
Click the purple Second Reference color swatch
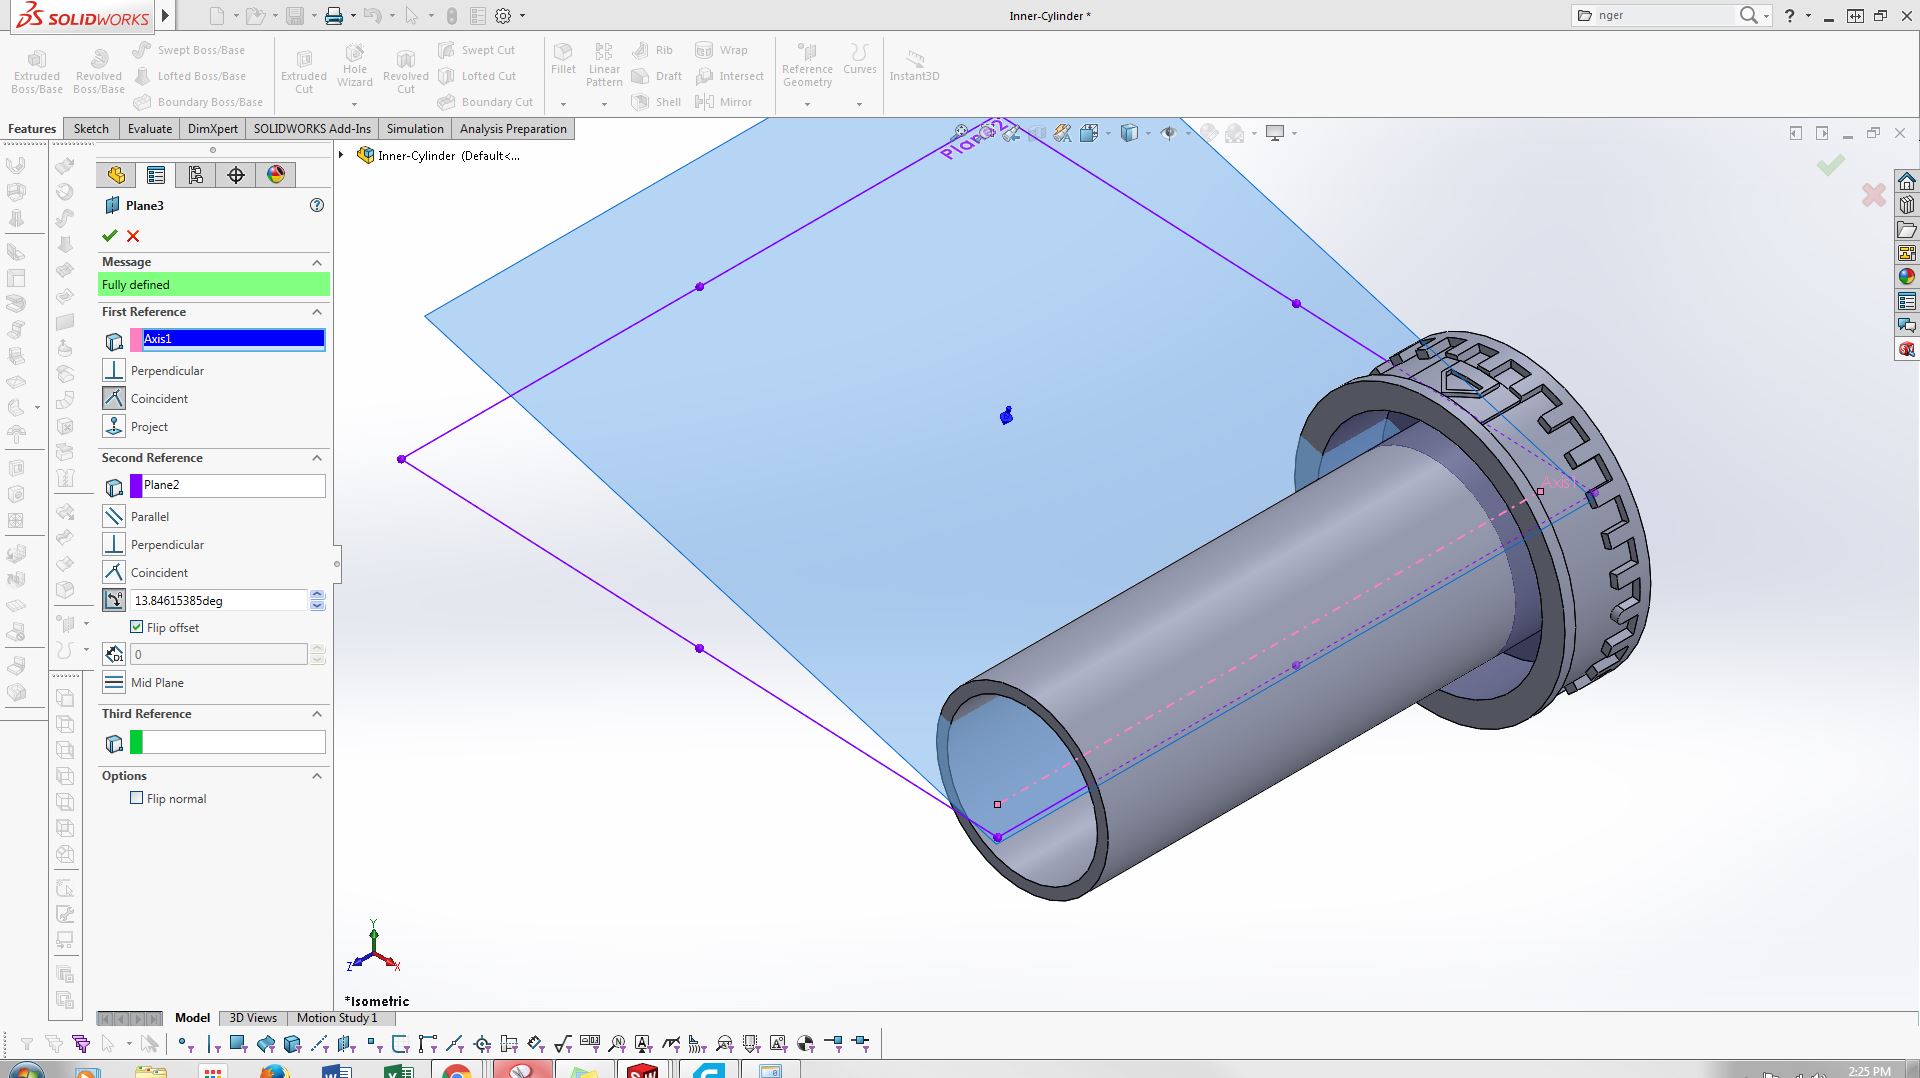[x=136, y=486]
